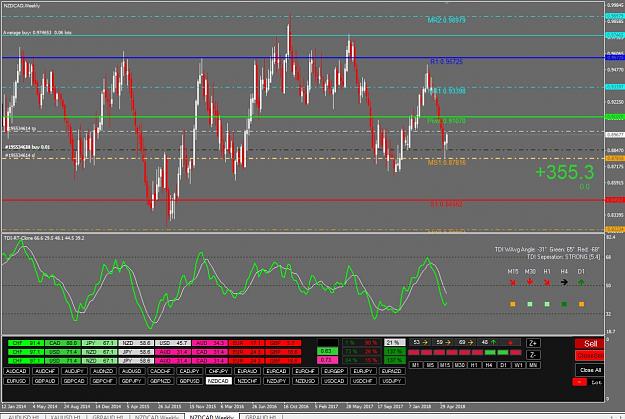
Task: Click the MR2 level label
Action: pos(446,20)
